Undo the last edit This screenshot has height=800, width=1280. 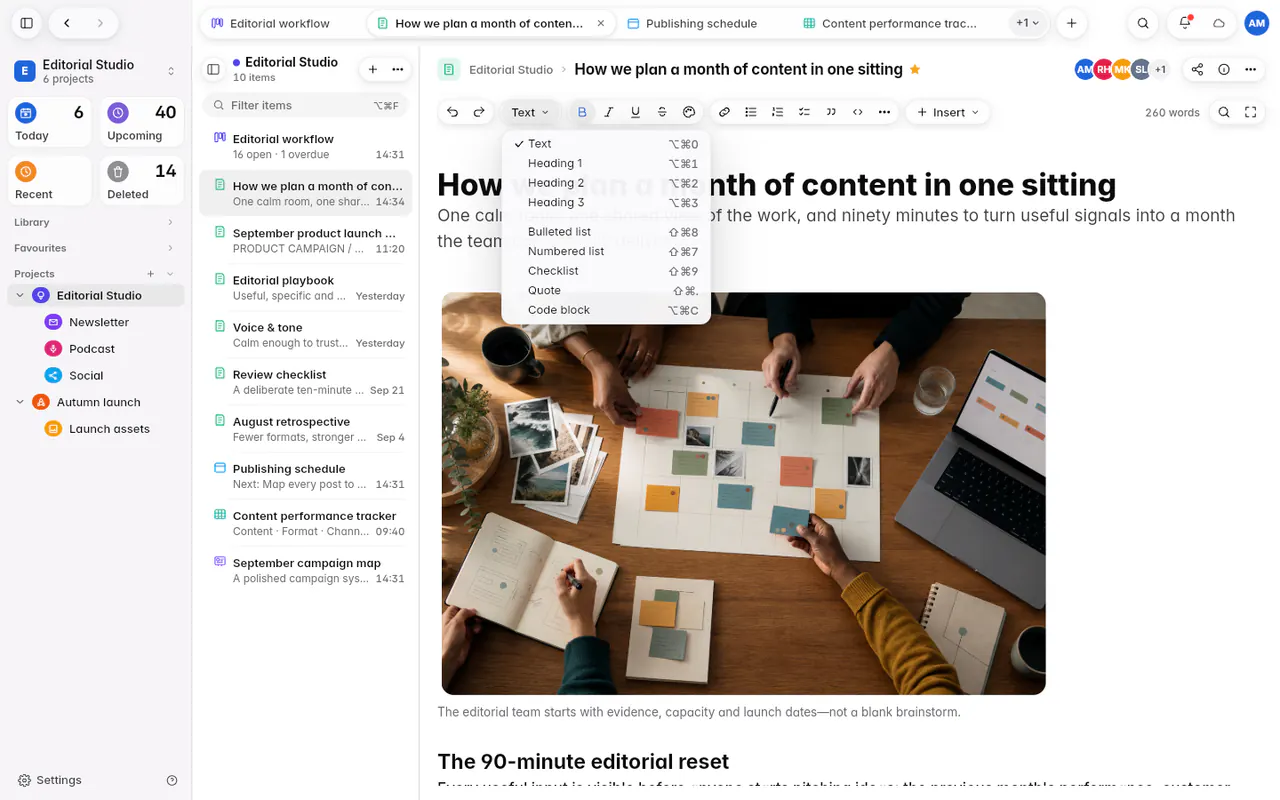(453, 112)
